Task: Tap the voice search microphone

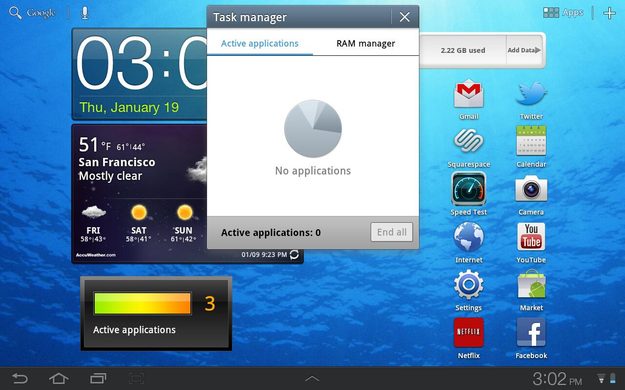Action: point(85,13)
